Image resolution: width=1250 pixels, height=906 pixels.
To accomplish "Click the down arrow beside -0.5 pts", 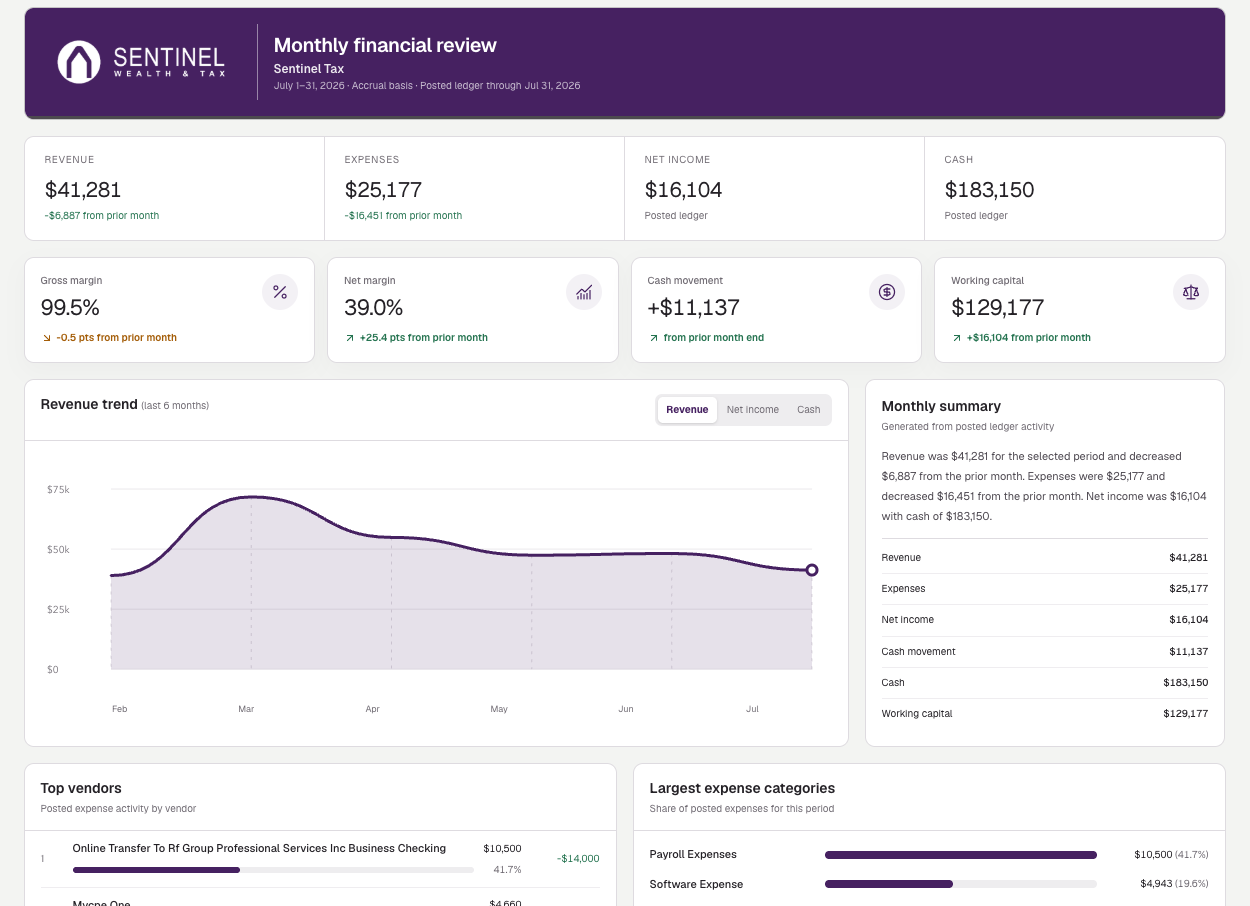I will coord(46,338).
